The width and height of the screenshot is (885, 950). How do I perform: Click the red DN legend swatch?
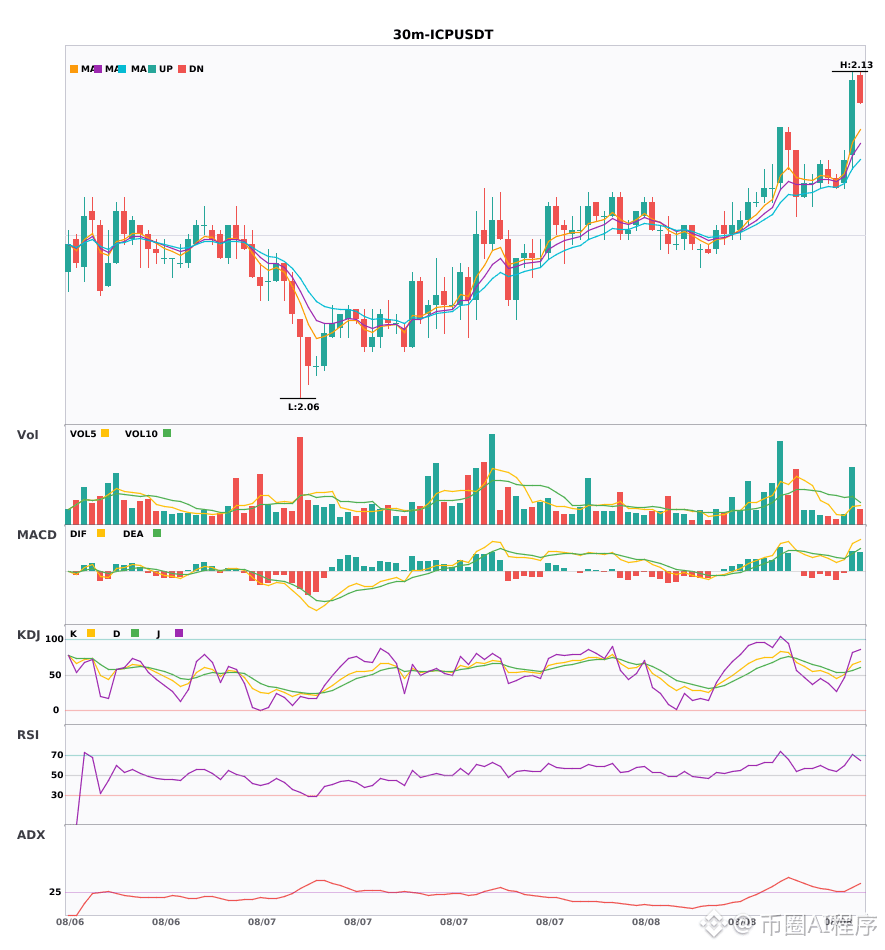point(182,69)
